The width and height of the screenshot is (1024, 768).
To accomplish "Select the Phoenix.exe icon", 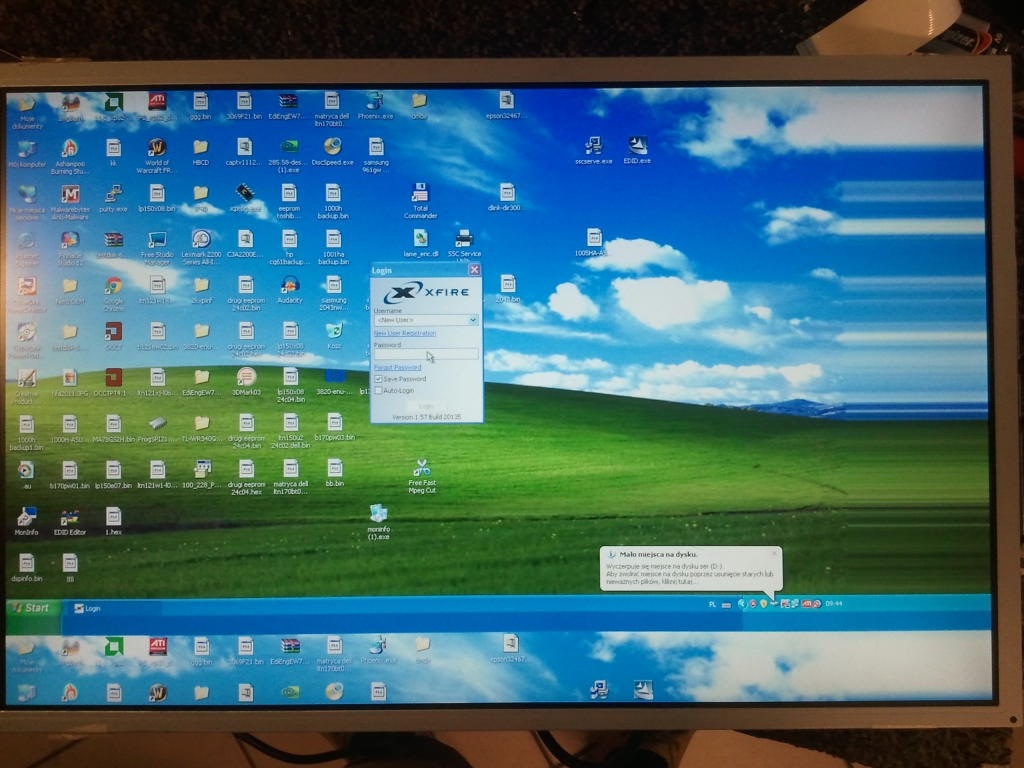I will click(376, 107).
